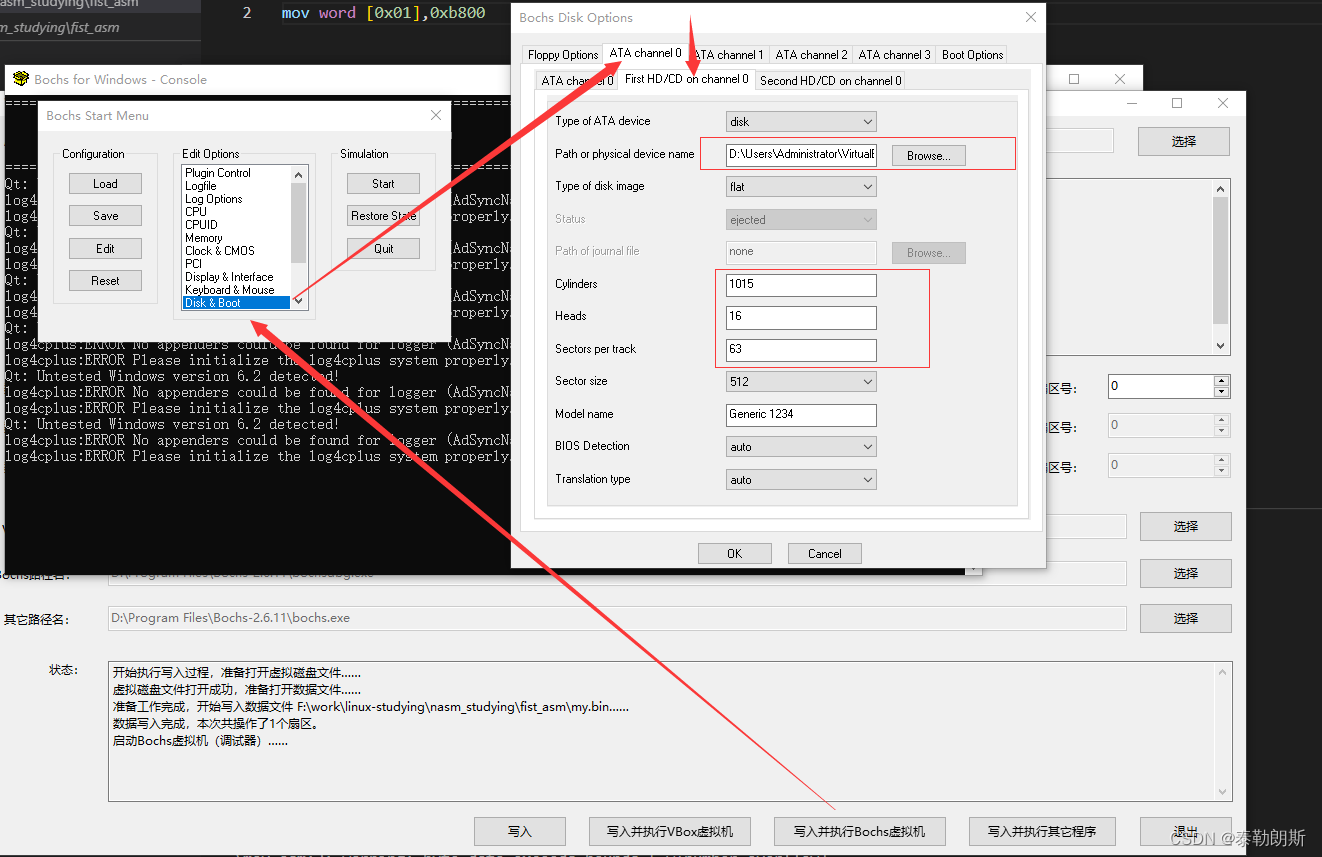The image size is (1322, 857).
Task: Switch to ATA channel 0 tab
Action: [x=645, y=53]
